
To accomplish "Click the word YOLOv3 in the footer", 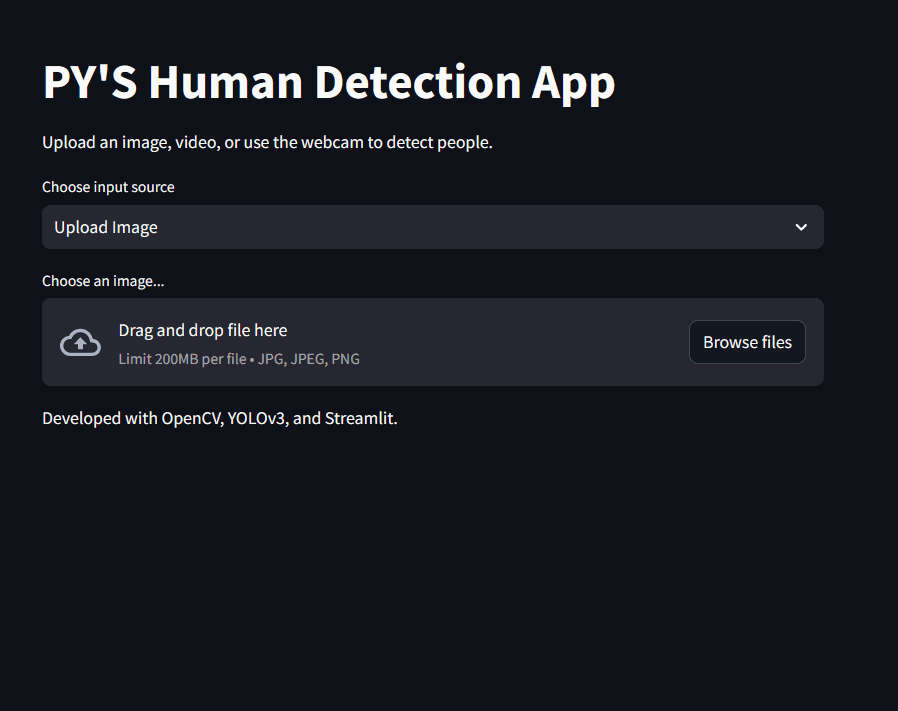I will coord(256,418).
